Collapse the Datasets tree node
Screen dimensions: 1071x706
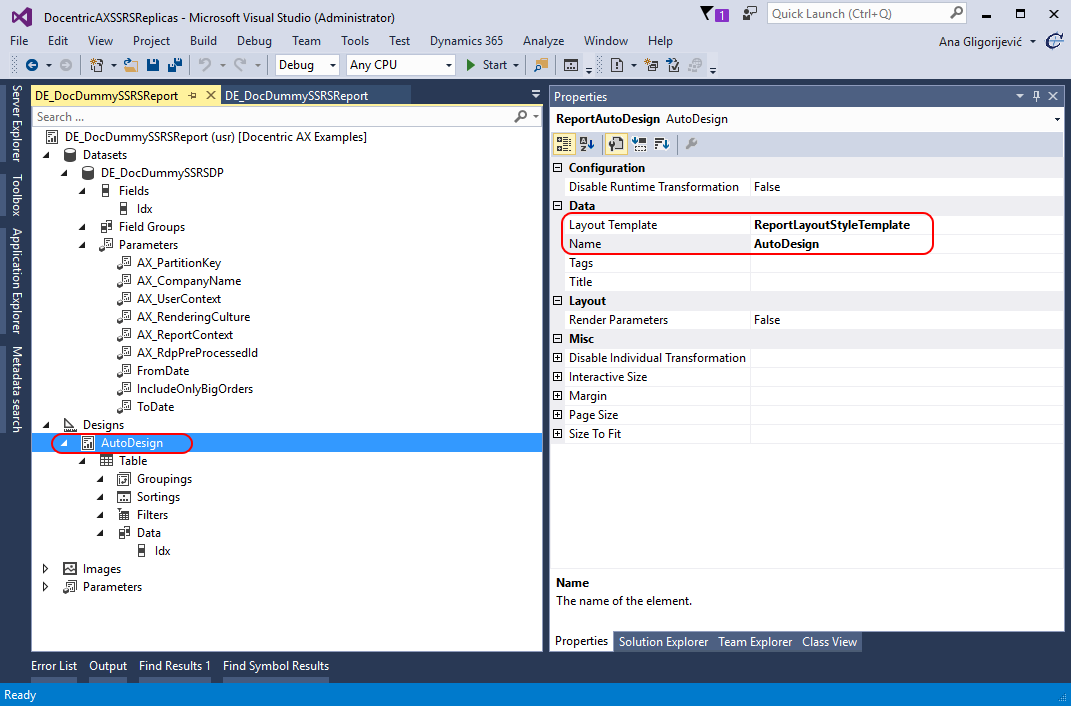tap(46, 155)
